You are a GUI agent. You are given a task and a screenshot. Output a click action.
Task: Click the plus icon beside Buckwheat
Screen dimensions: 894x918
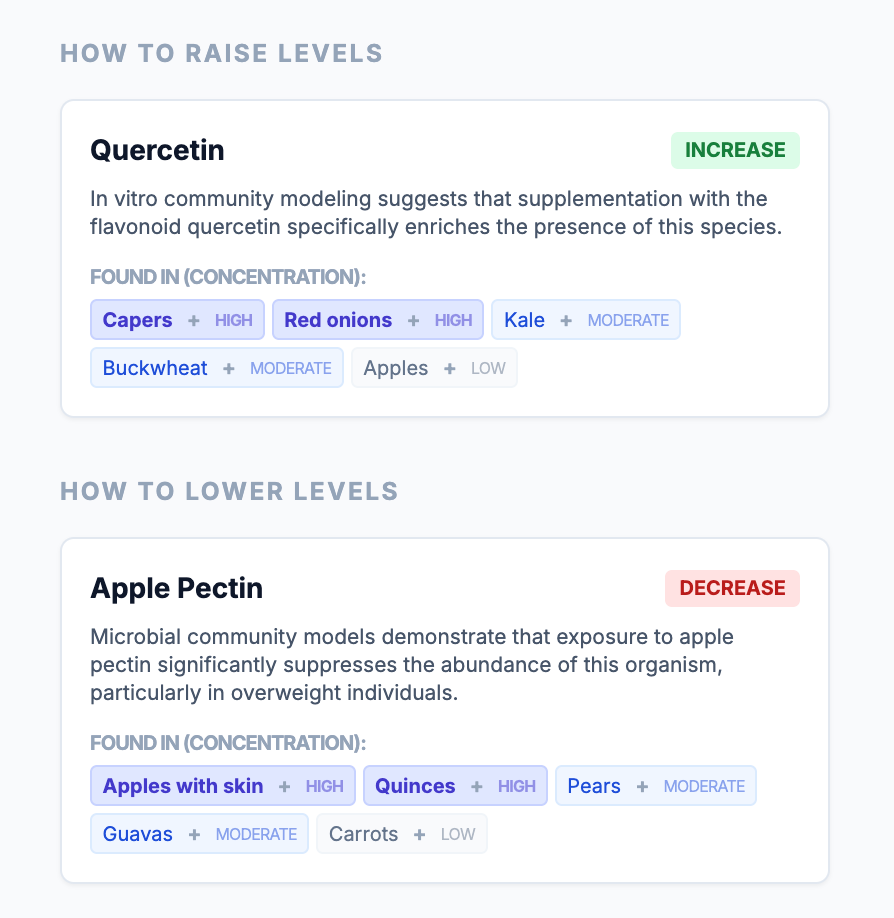point(229,369)
